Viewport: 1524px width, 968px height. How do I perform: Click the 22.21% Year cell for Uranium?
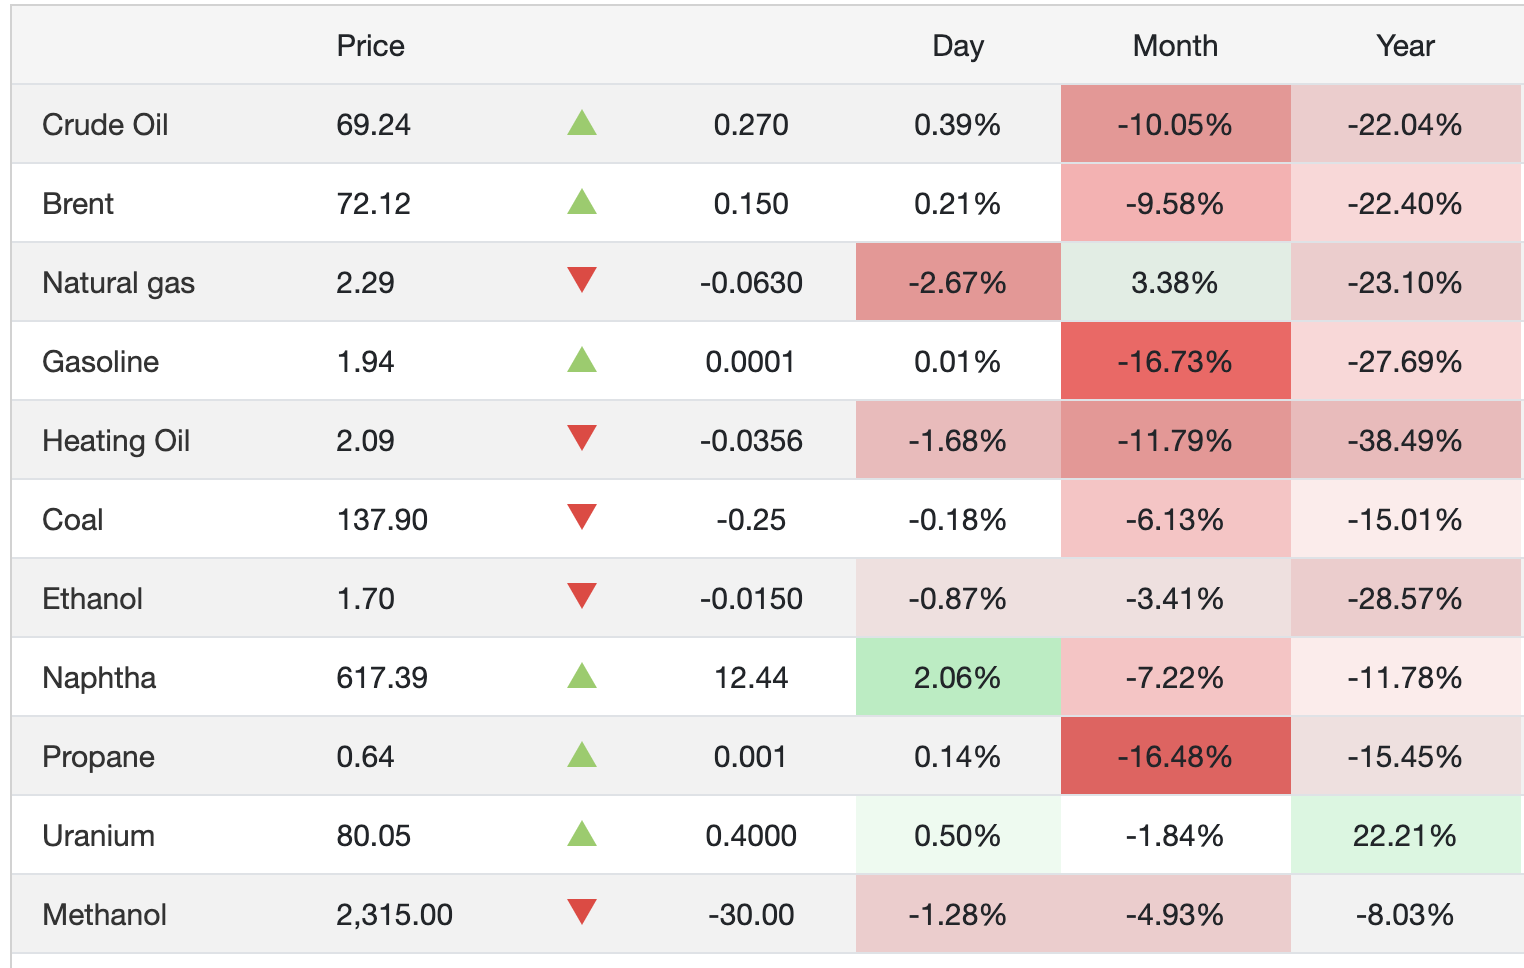[1405, 835]
